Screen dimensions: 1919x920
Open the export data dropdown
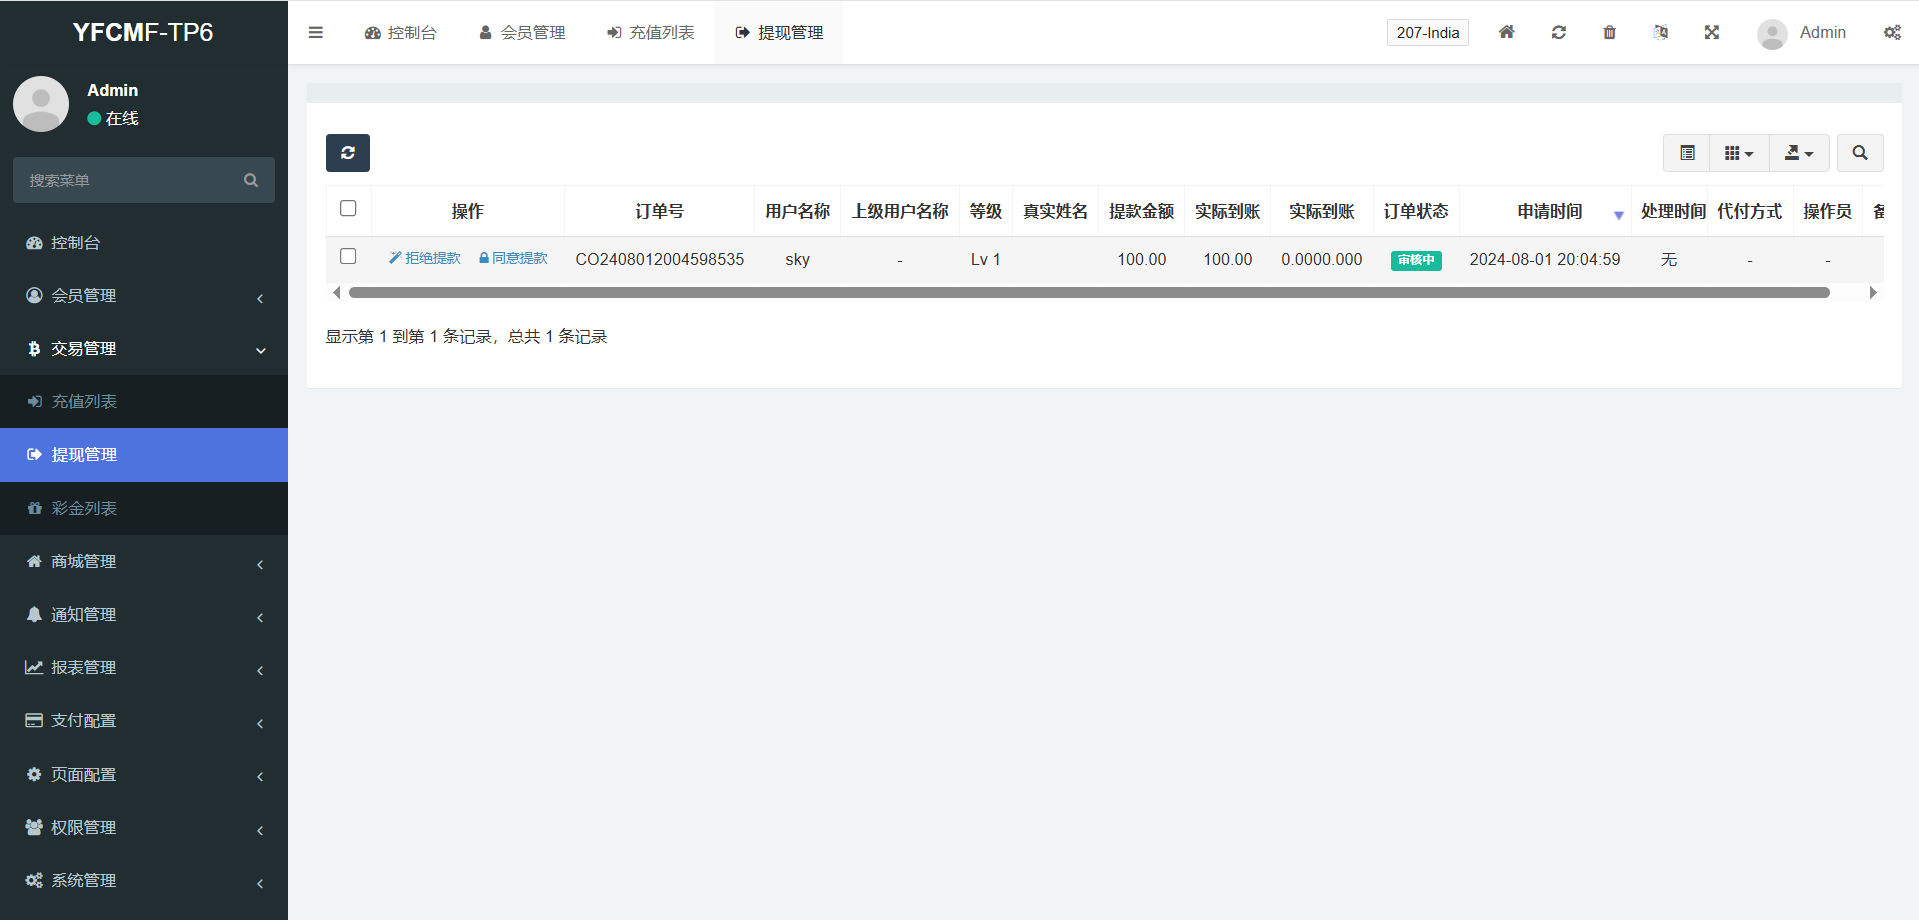point(1799,153)
